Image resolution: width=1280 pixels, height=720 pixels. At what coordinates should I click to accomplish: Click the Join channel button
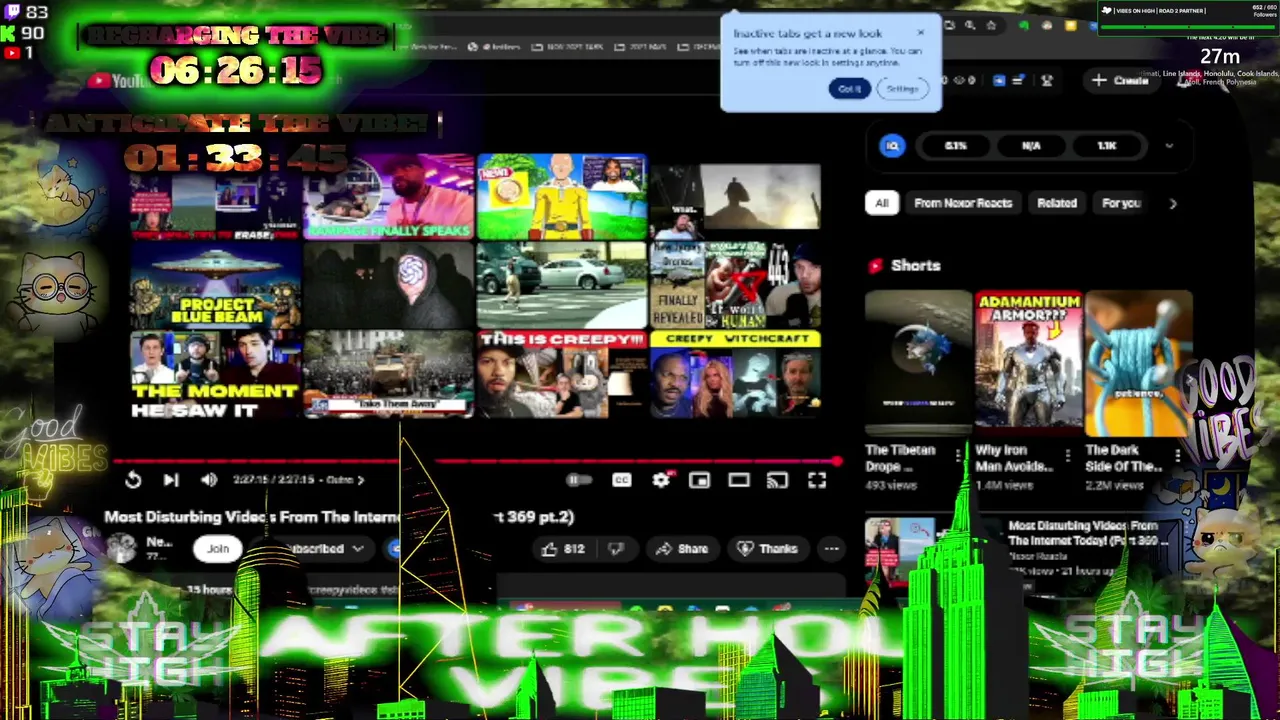218,548
